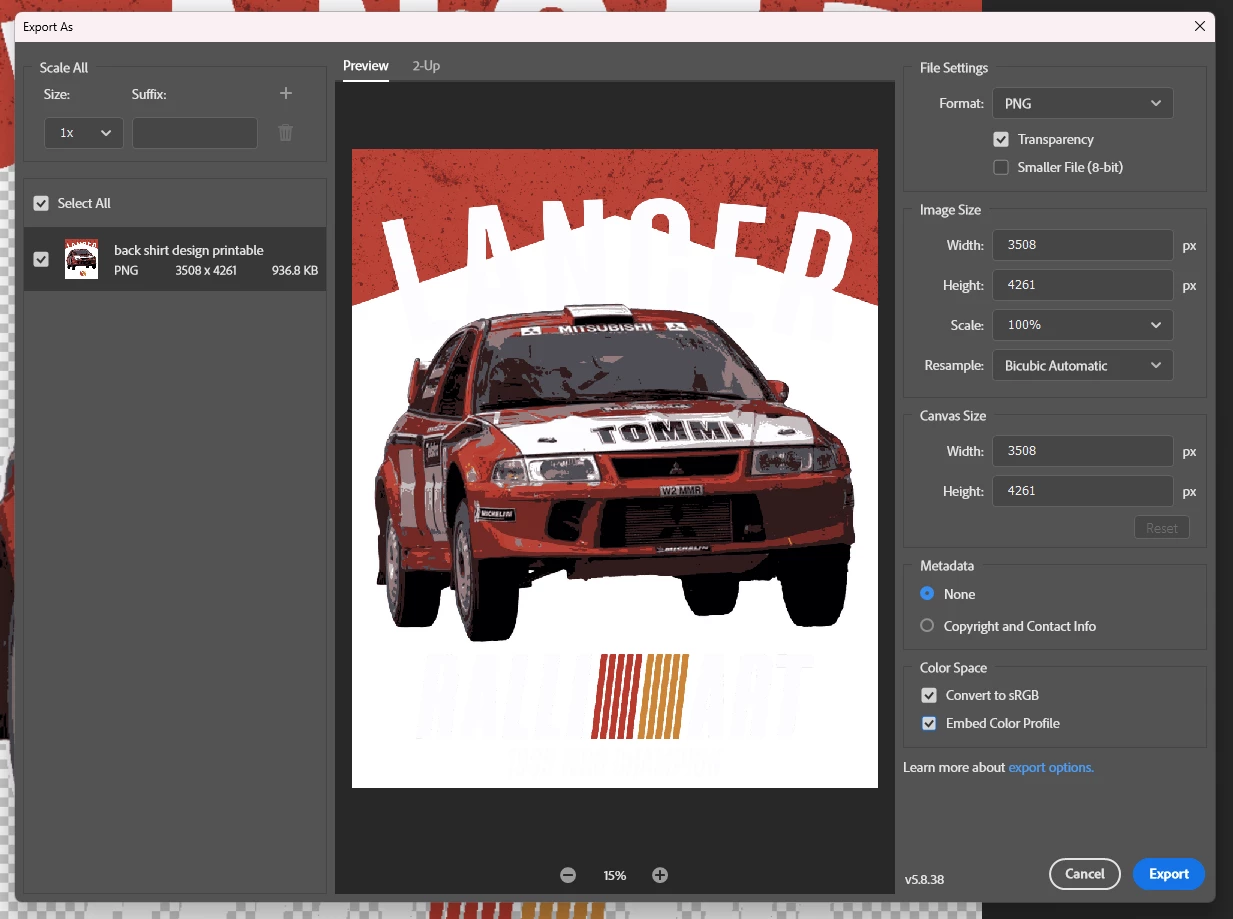Screen dimensions: 1233x919
Task: Delete the scale entry with trash icon
Action: [x=286, y=132]
